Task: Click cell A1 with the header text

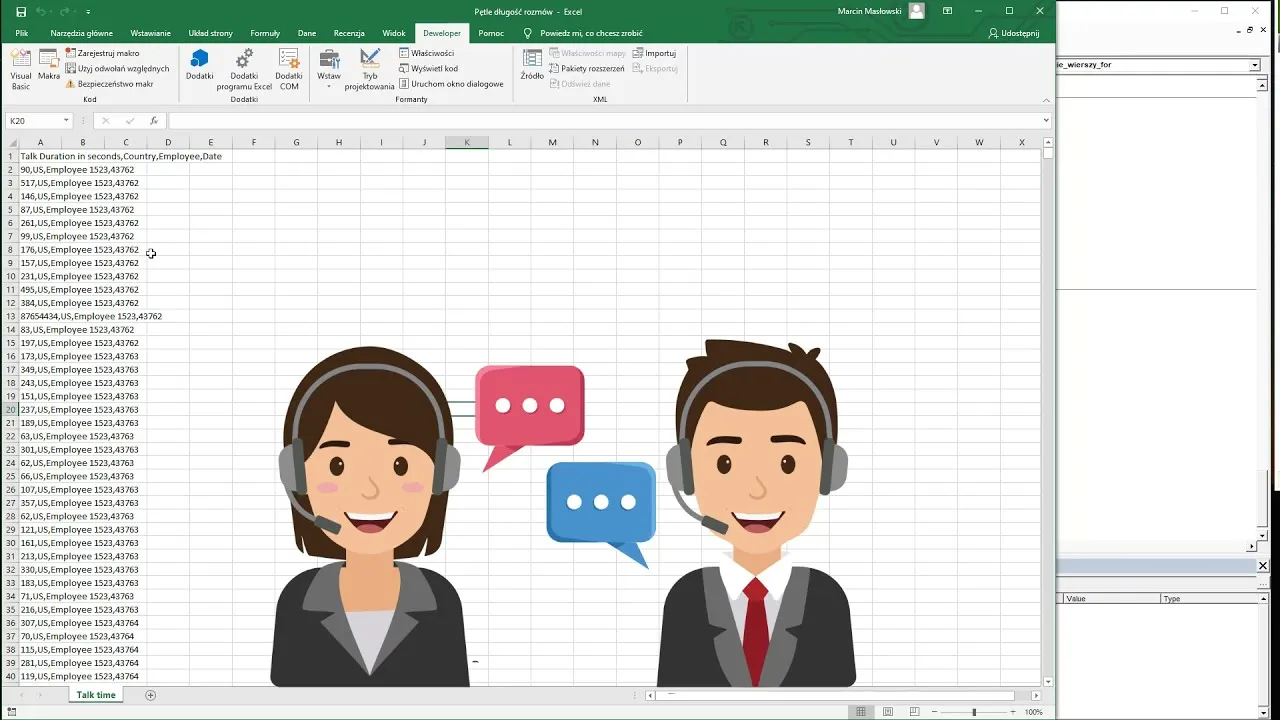Action: click(x=40, y=156)
